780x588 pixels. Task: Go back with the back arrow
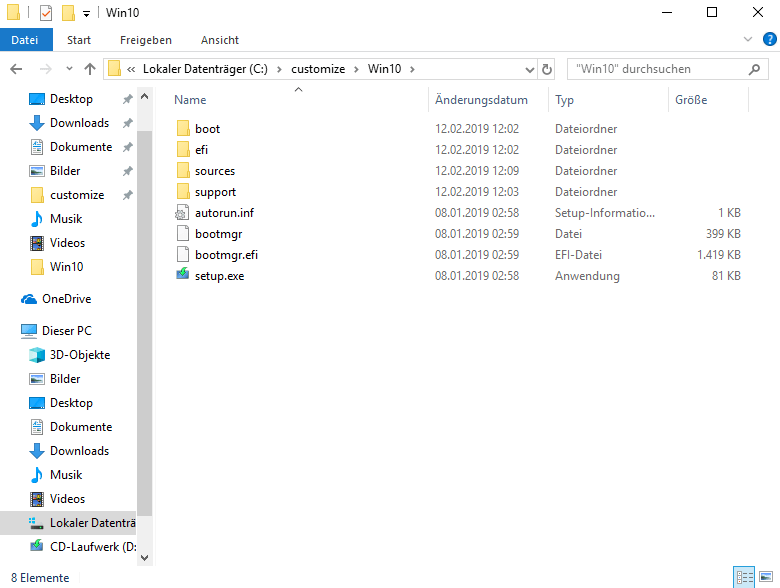click(x=16, y=69)
